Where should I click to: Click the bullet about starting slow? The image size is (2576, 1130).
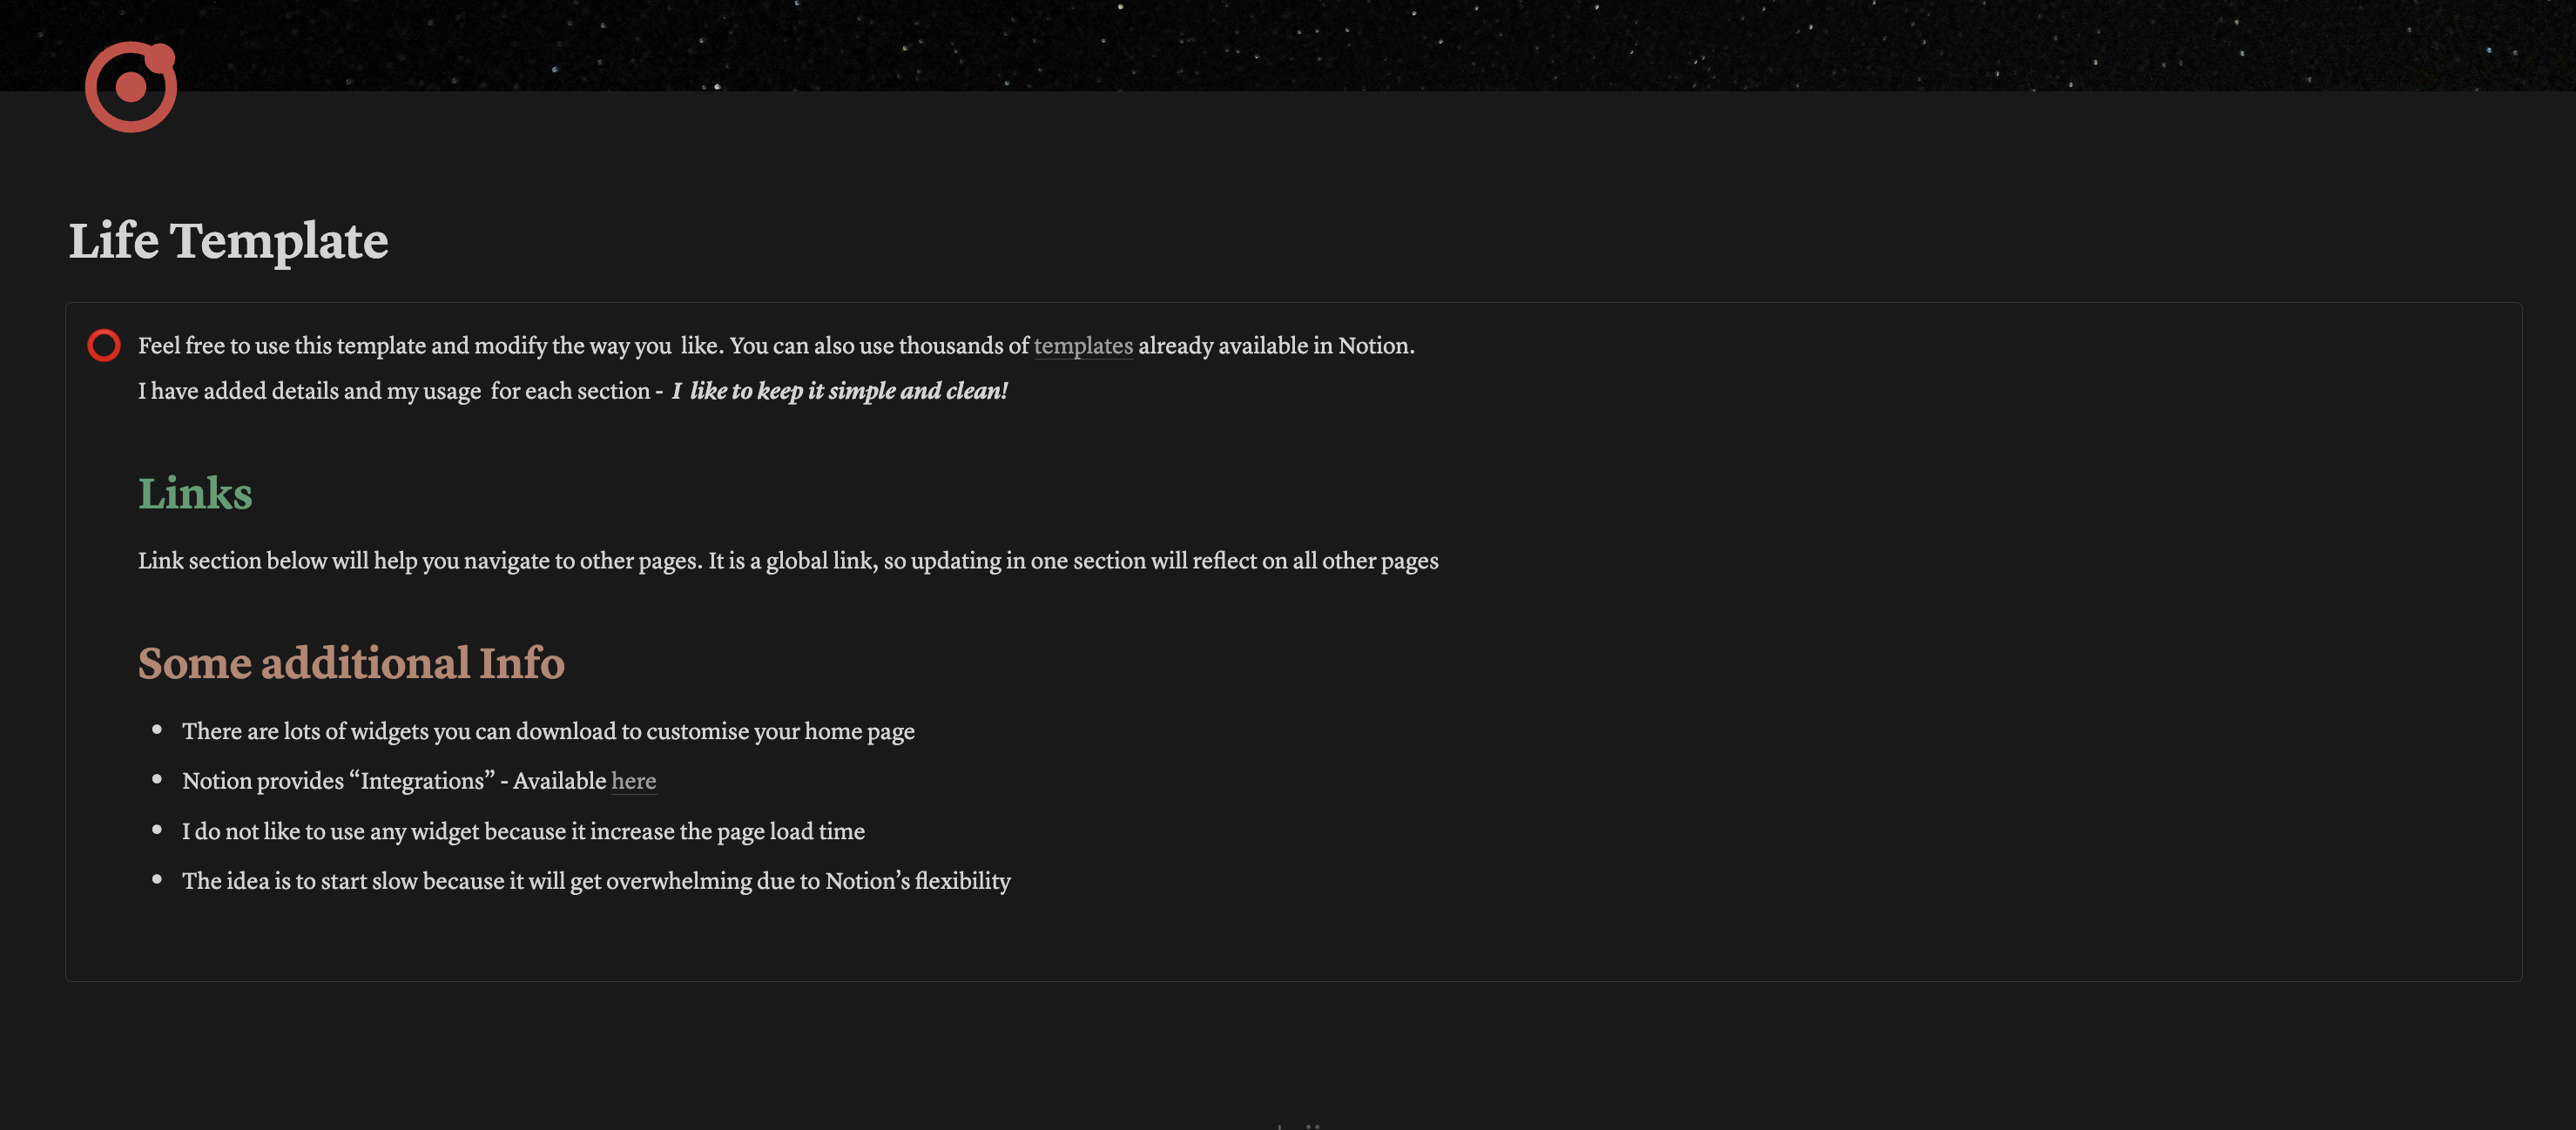(596, 881)
